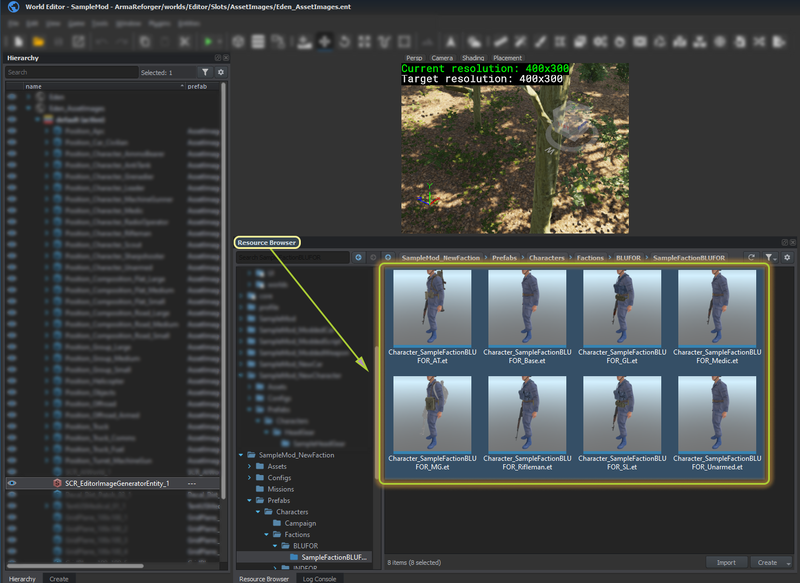
Task: Click the Hierarchy horizontal scrollbar
Action: point(75,565)
